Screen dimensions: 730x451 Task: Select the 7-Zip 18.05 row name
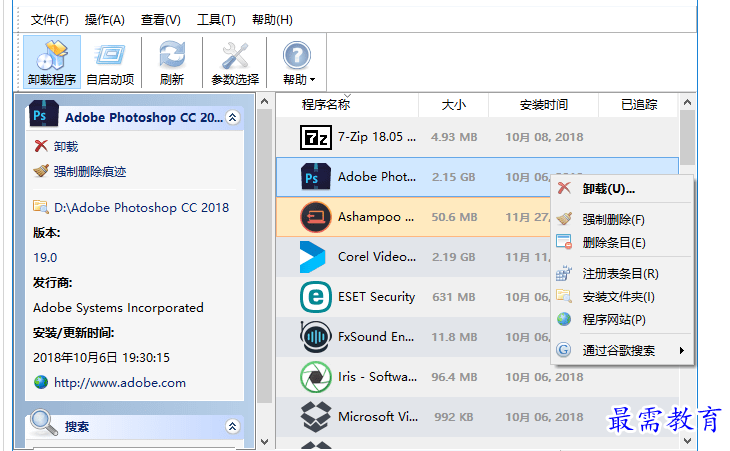377,137
